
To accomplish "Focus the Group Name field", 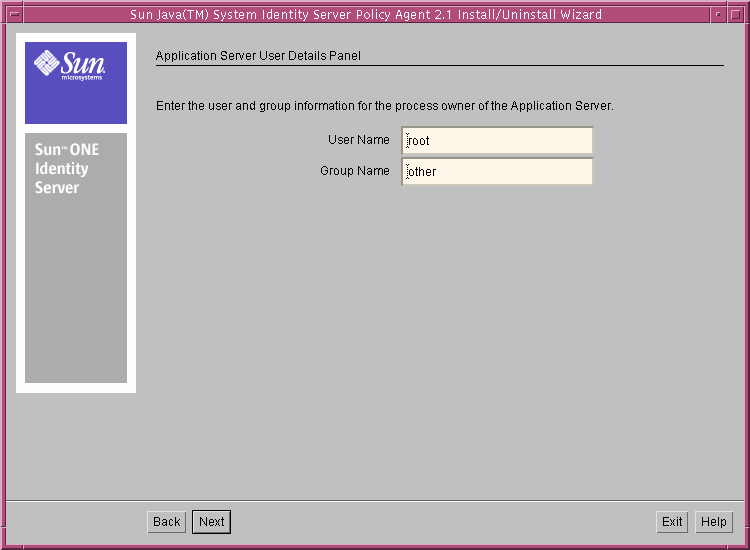I will coord(497,172).
